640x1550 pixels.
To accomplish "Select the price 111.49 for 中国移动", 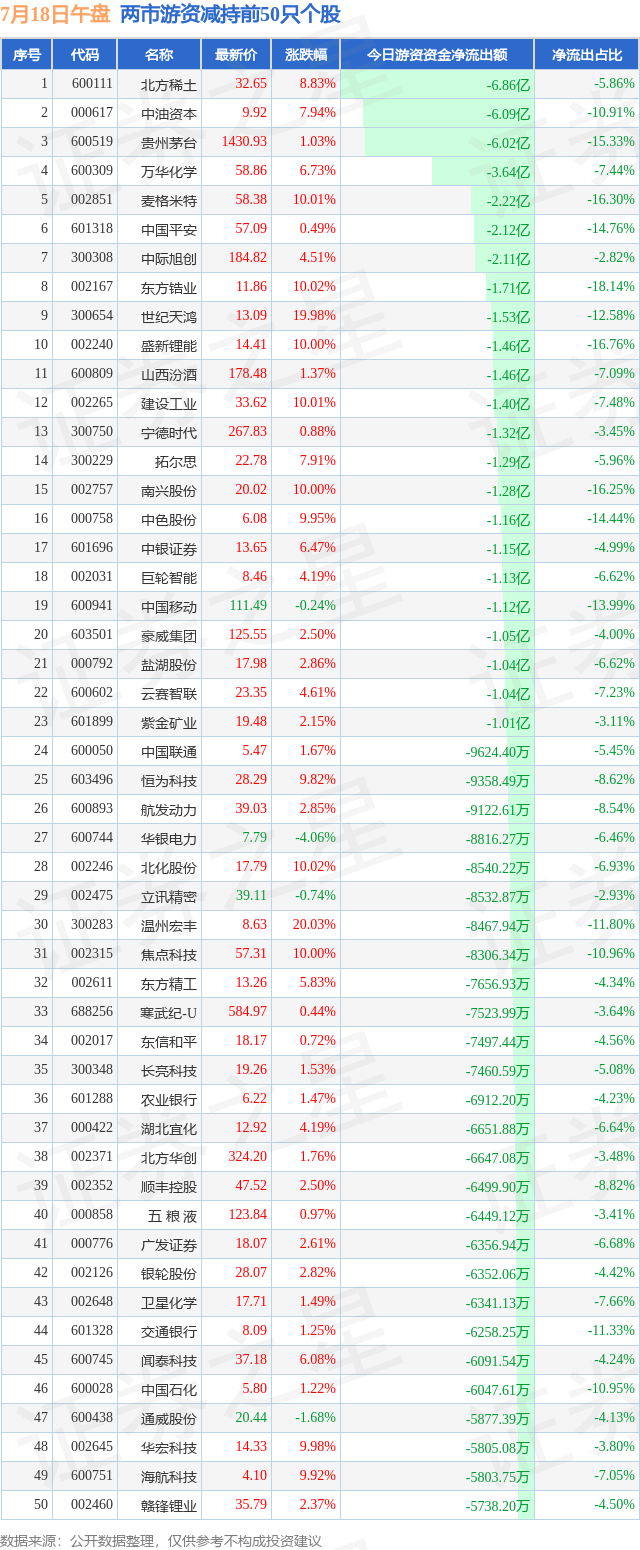I will click(x=248, y=606).
